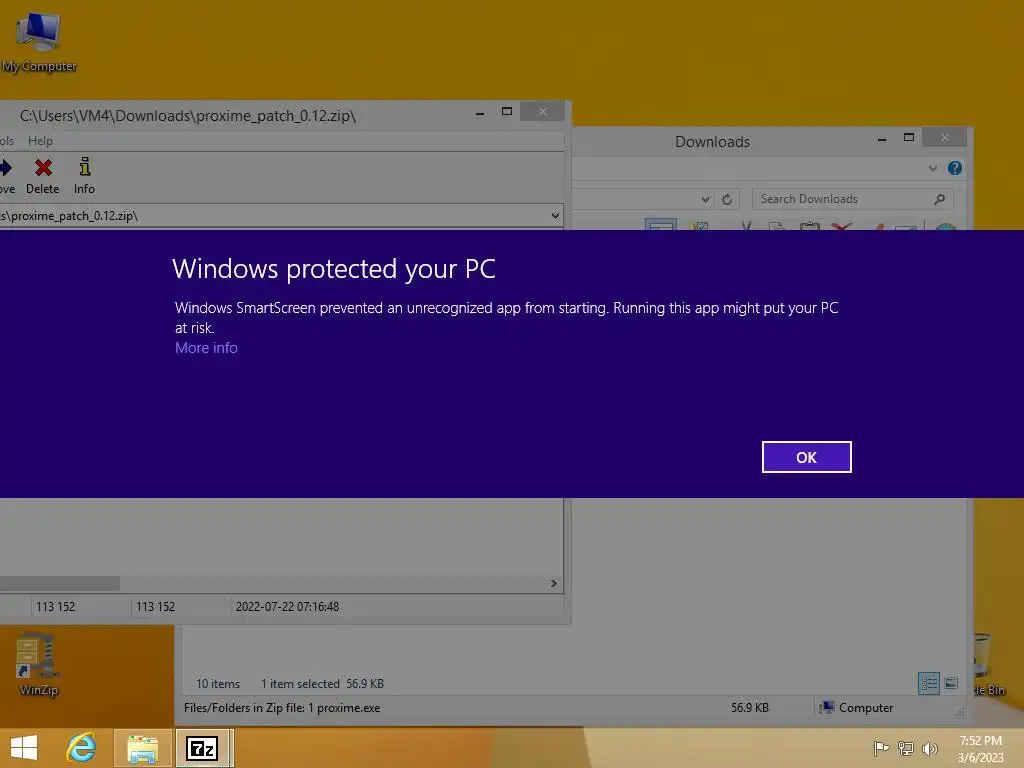Viewport: 1024px width, 768px height.
Task: Click the 56.9 KB status bar cell
Action: (x=750, y=708)
